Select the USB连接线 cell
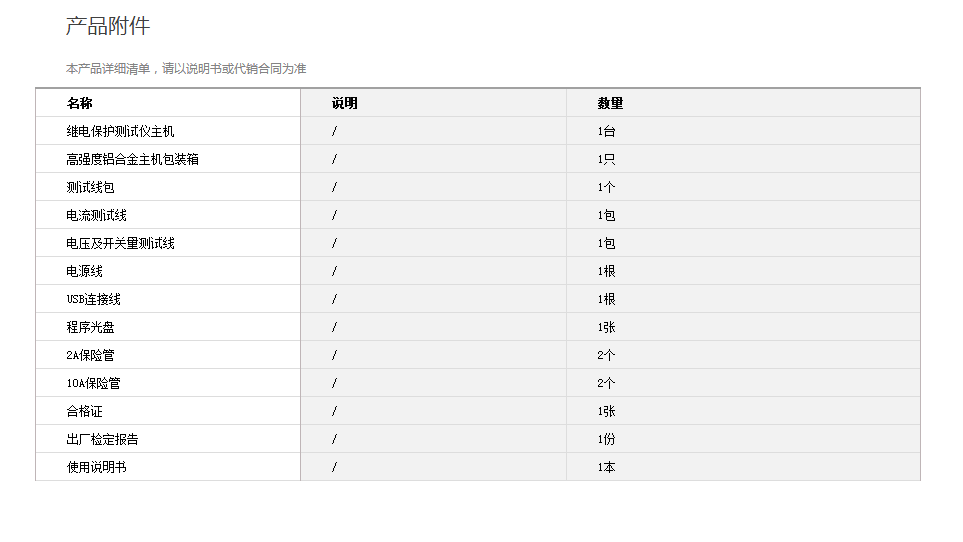This screenshot has height=542, width=963. [x=94, y=299]
